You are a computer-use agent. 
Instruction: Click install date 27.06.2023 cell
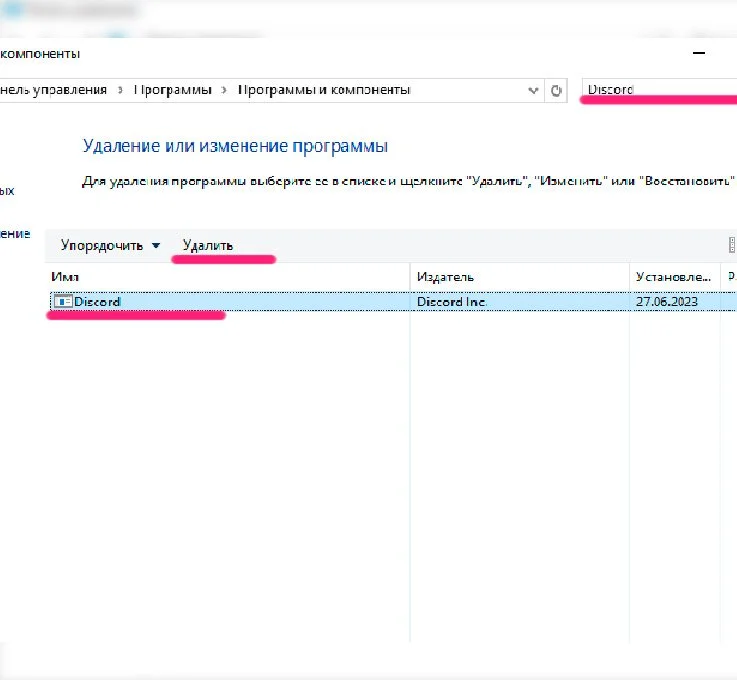pos(666,302)
